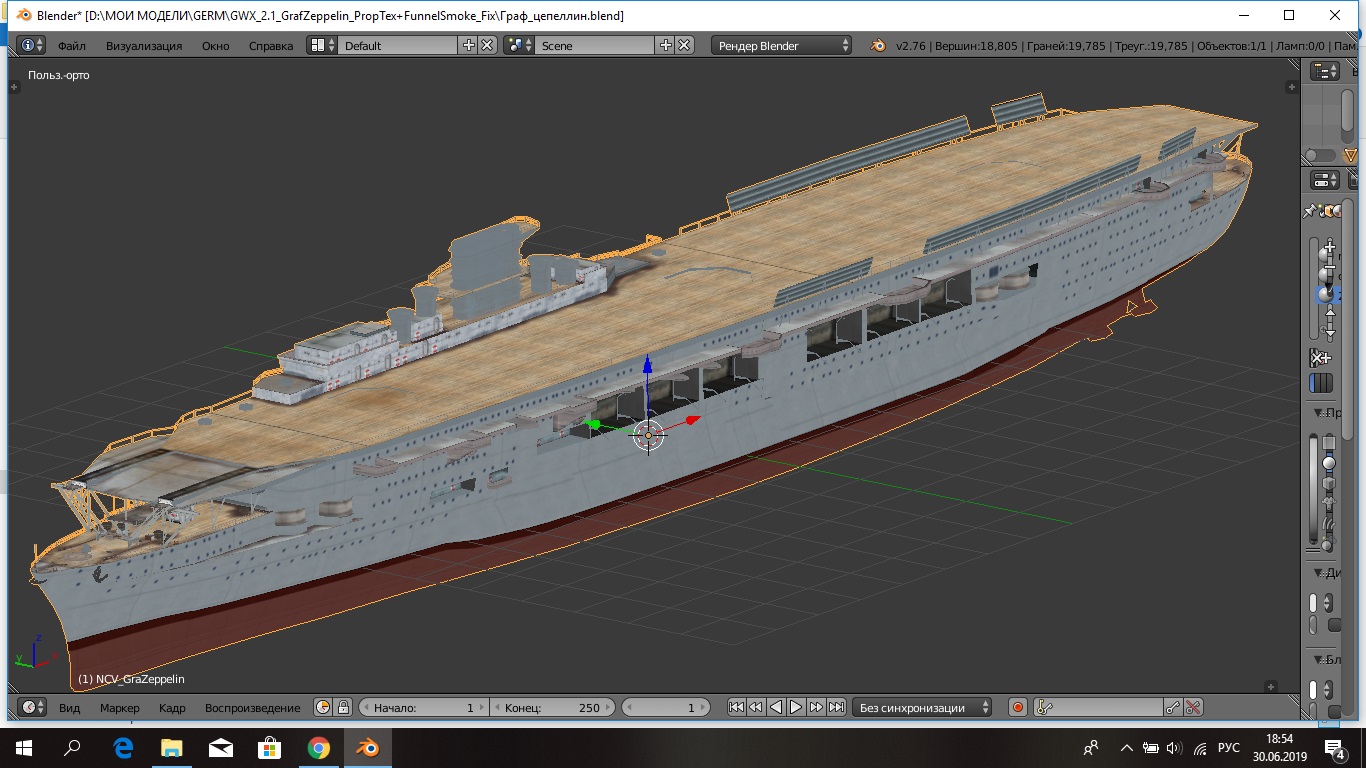The height and width of the screenshot is (768, 1366).
Task: Click the Info editor type icon
Action: point(32,46)
